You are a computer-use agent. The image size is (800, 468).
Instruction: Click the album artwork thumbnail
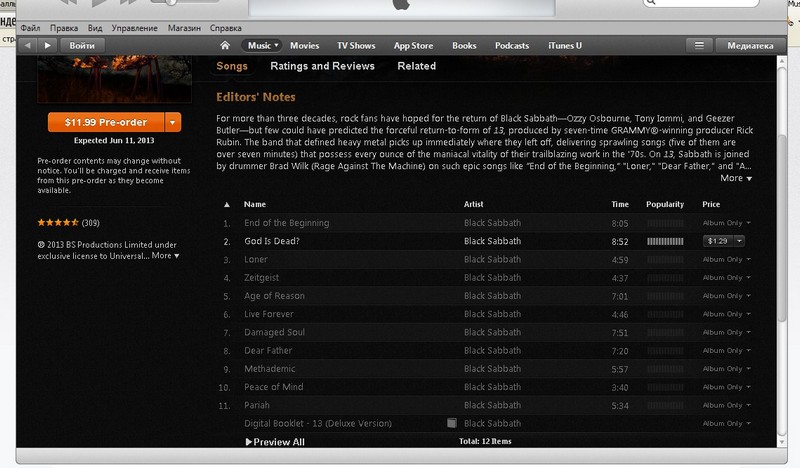114,79
